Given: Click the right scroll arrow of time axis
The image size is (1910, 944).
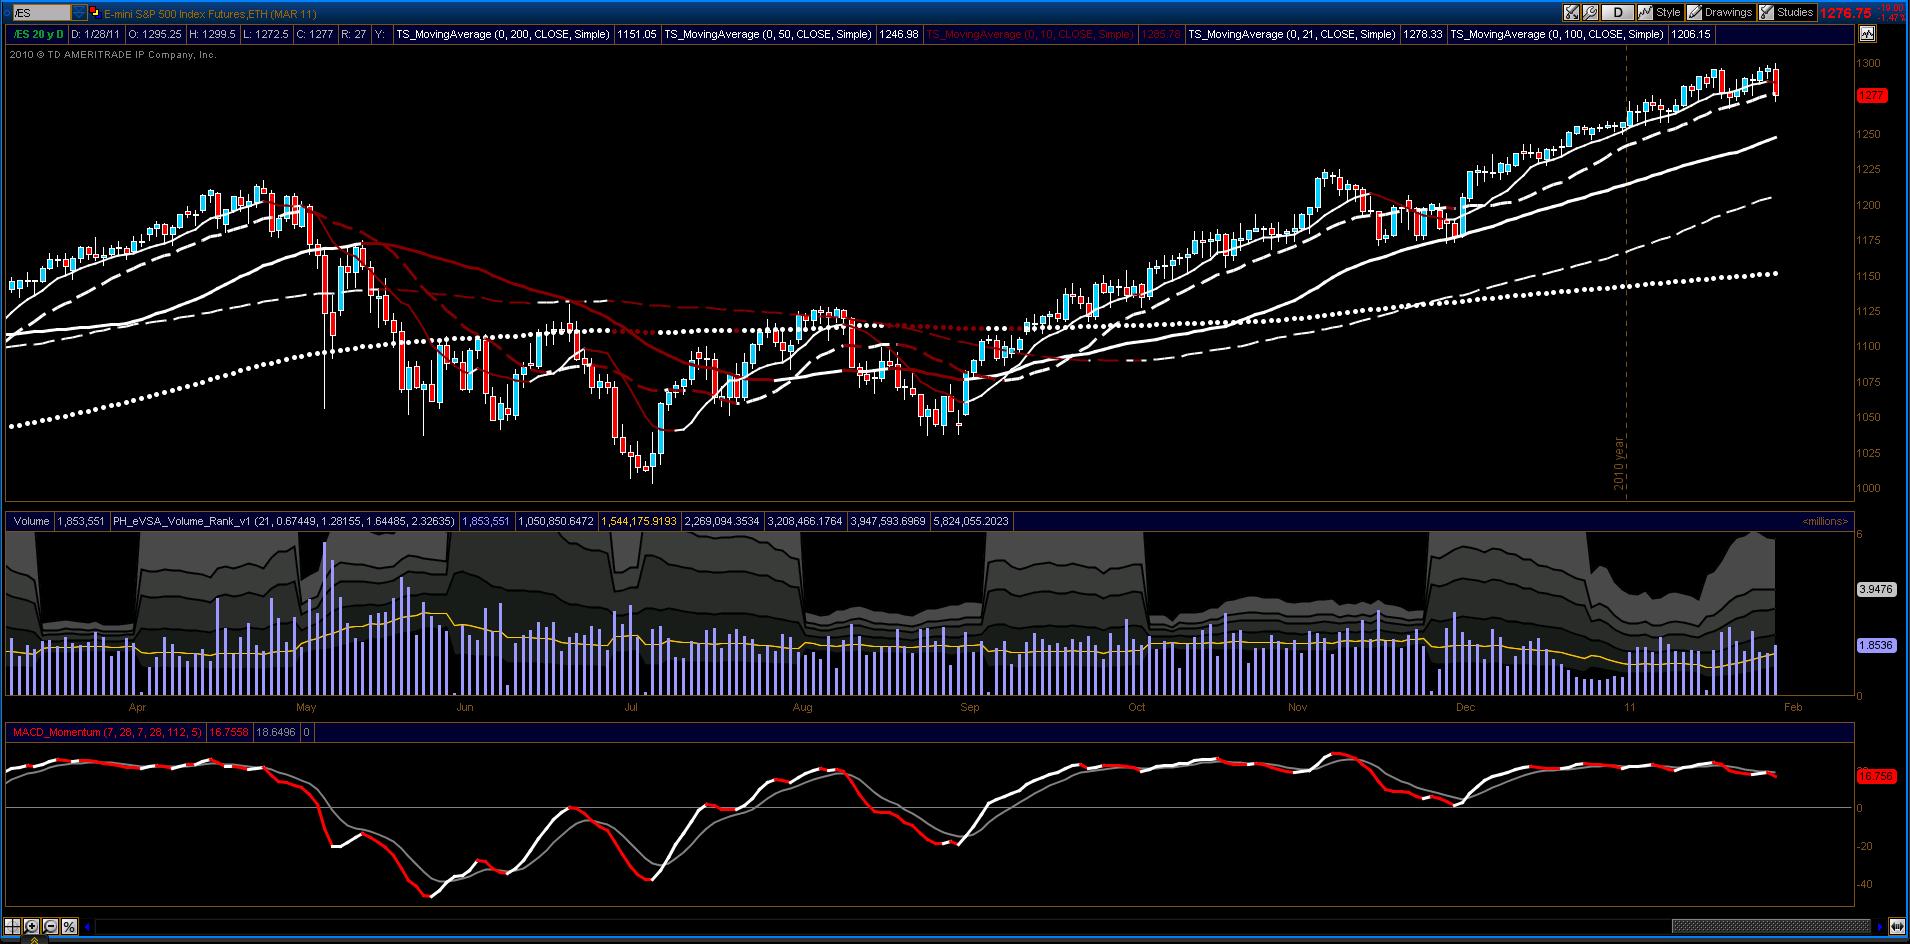Looking at the screenshot, I should [1879, 927].
